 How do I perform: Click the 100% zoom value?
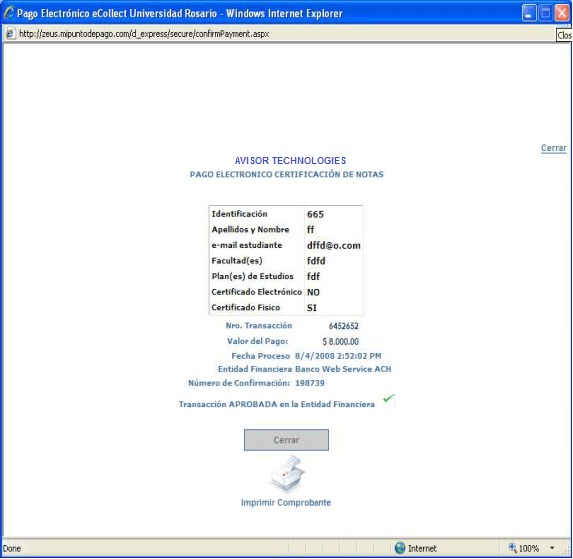pos(529,548)
